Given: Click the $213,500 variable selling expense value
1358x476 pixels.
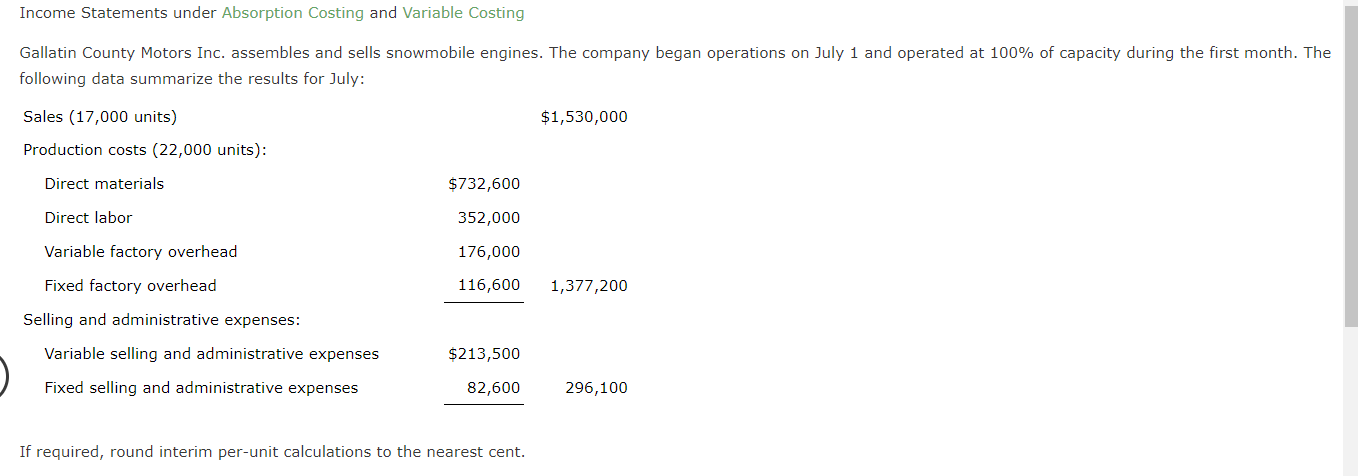Looking at the screenshot, I should point(484,354).
